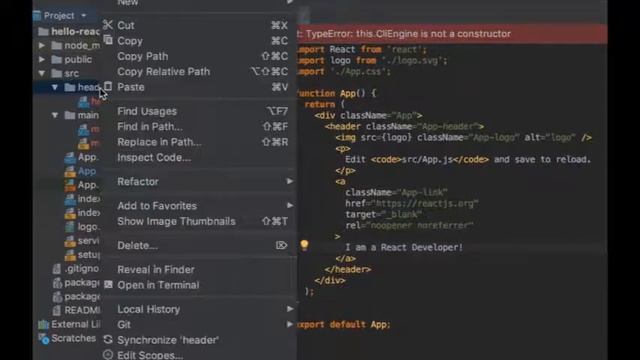
Task: Collapse the src folder arrow
Action: point(42,73)
